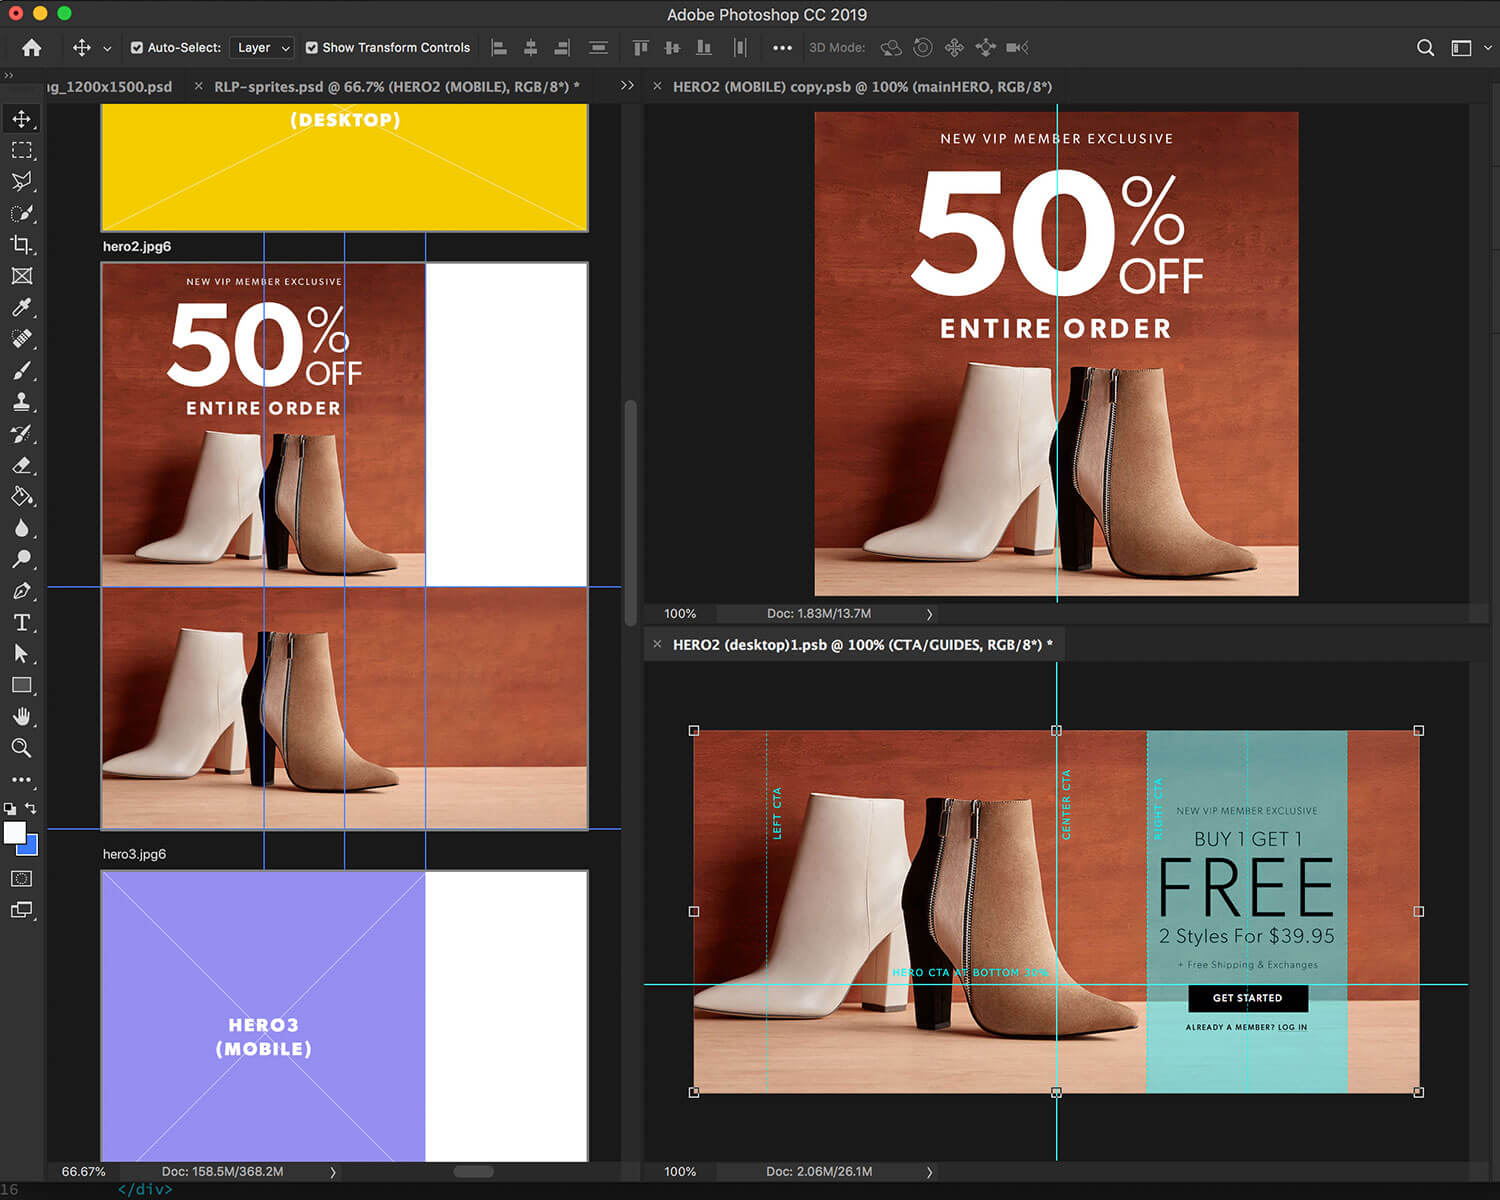Select the Zoom tool in toolbar

21,748
